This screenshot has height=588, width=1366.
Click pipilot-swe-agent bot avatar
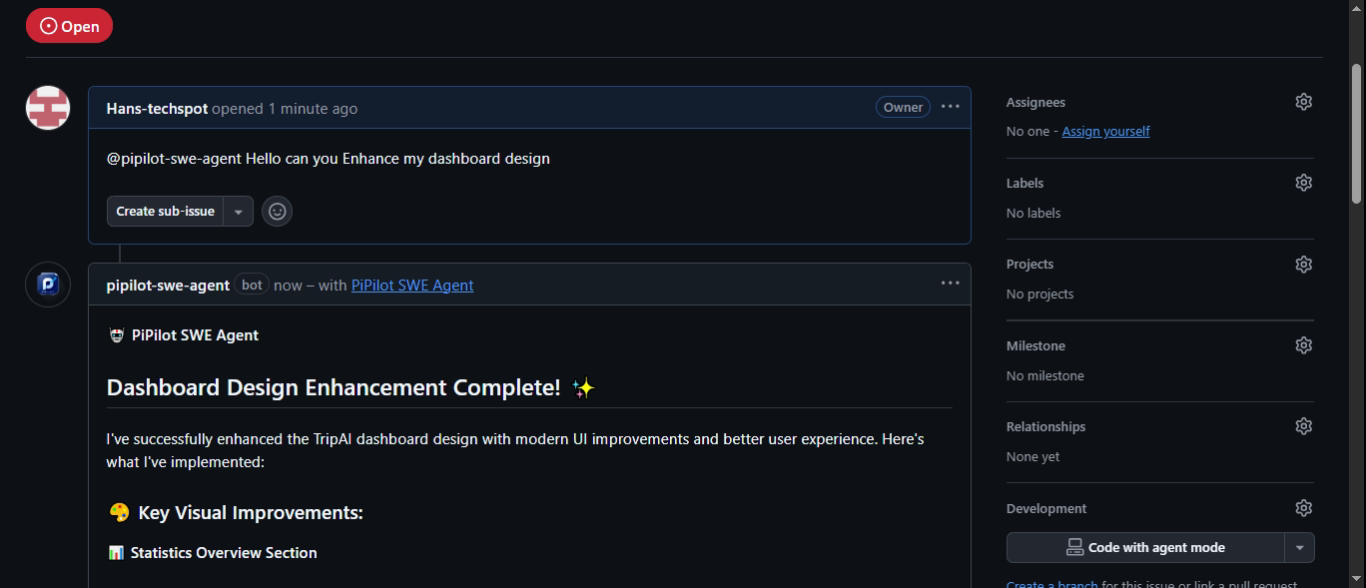click(x=48, y=285)
